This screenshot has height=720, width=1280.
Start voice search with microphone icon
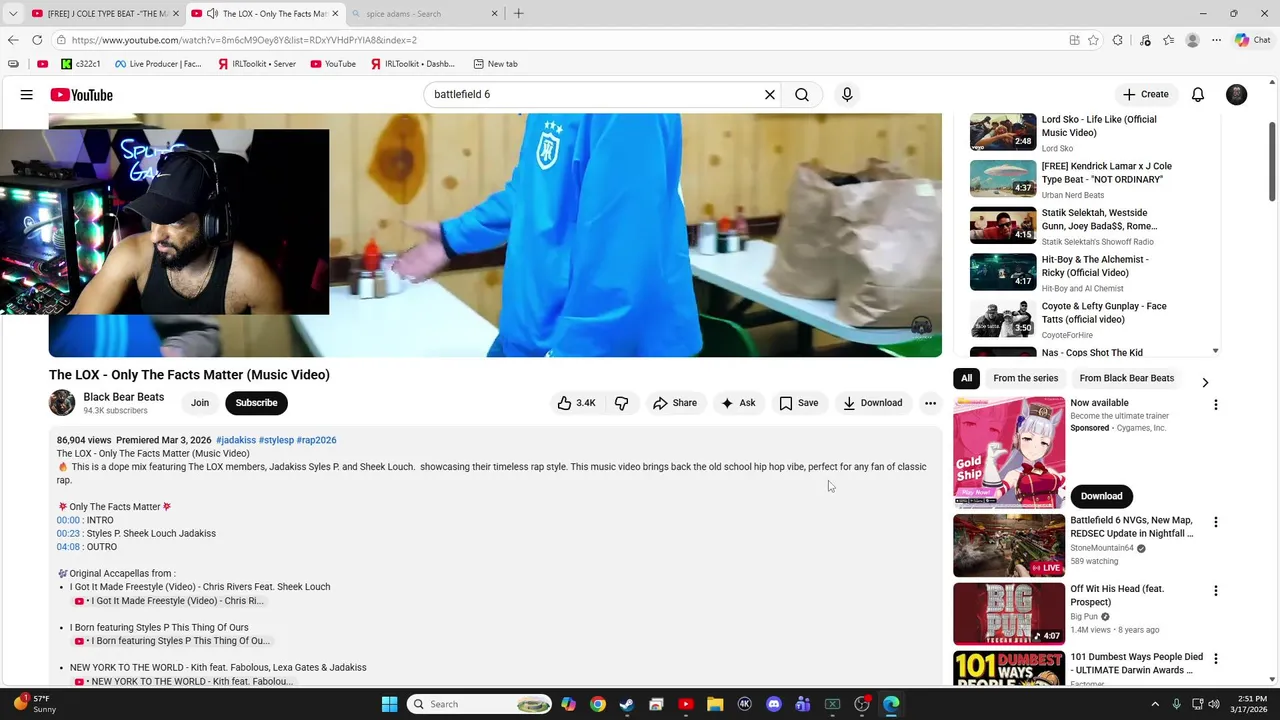tap(847, 95)
